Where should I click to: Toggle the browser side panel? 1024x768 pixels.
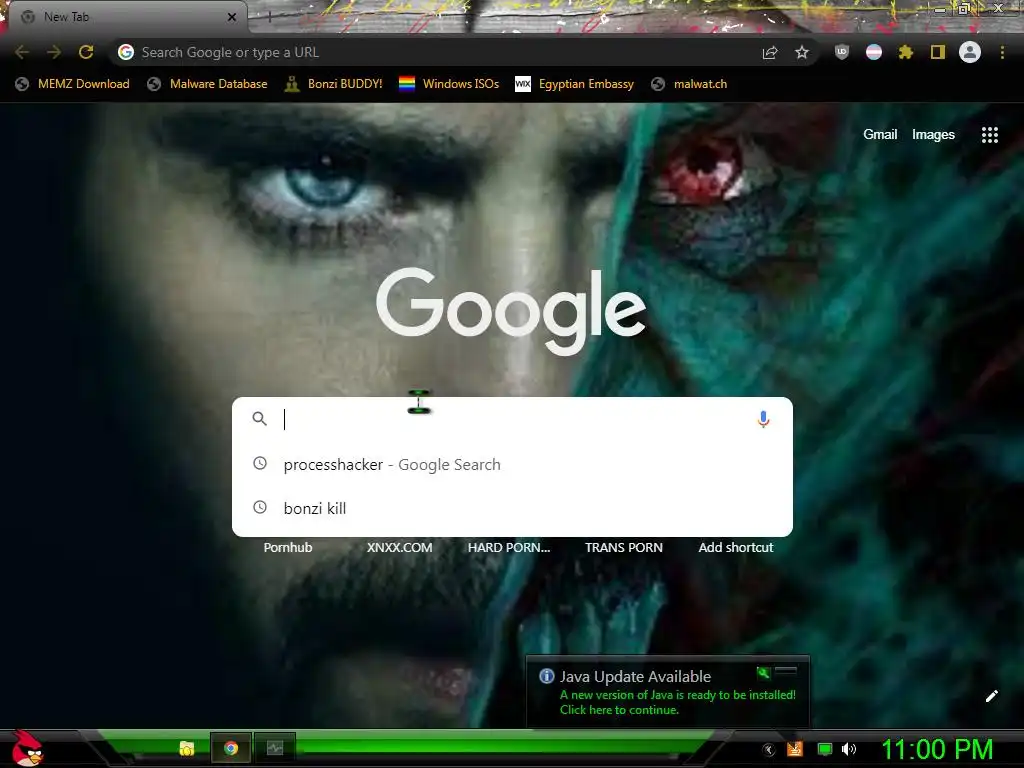click(938, 52)
